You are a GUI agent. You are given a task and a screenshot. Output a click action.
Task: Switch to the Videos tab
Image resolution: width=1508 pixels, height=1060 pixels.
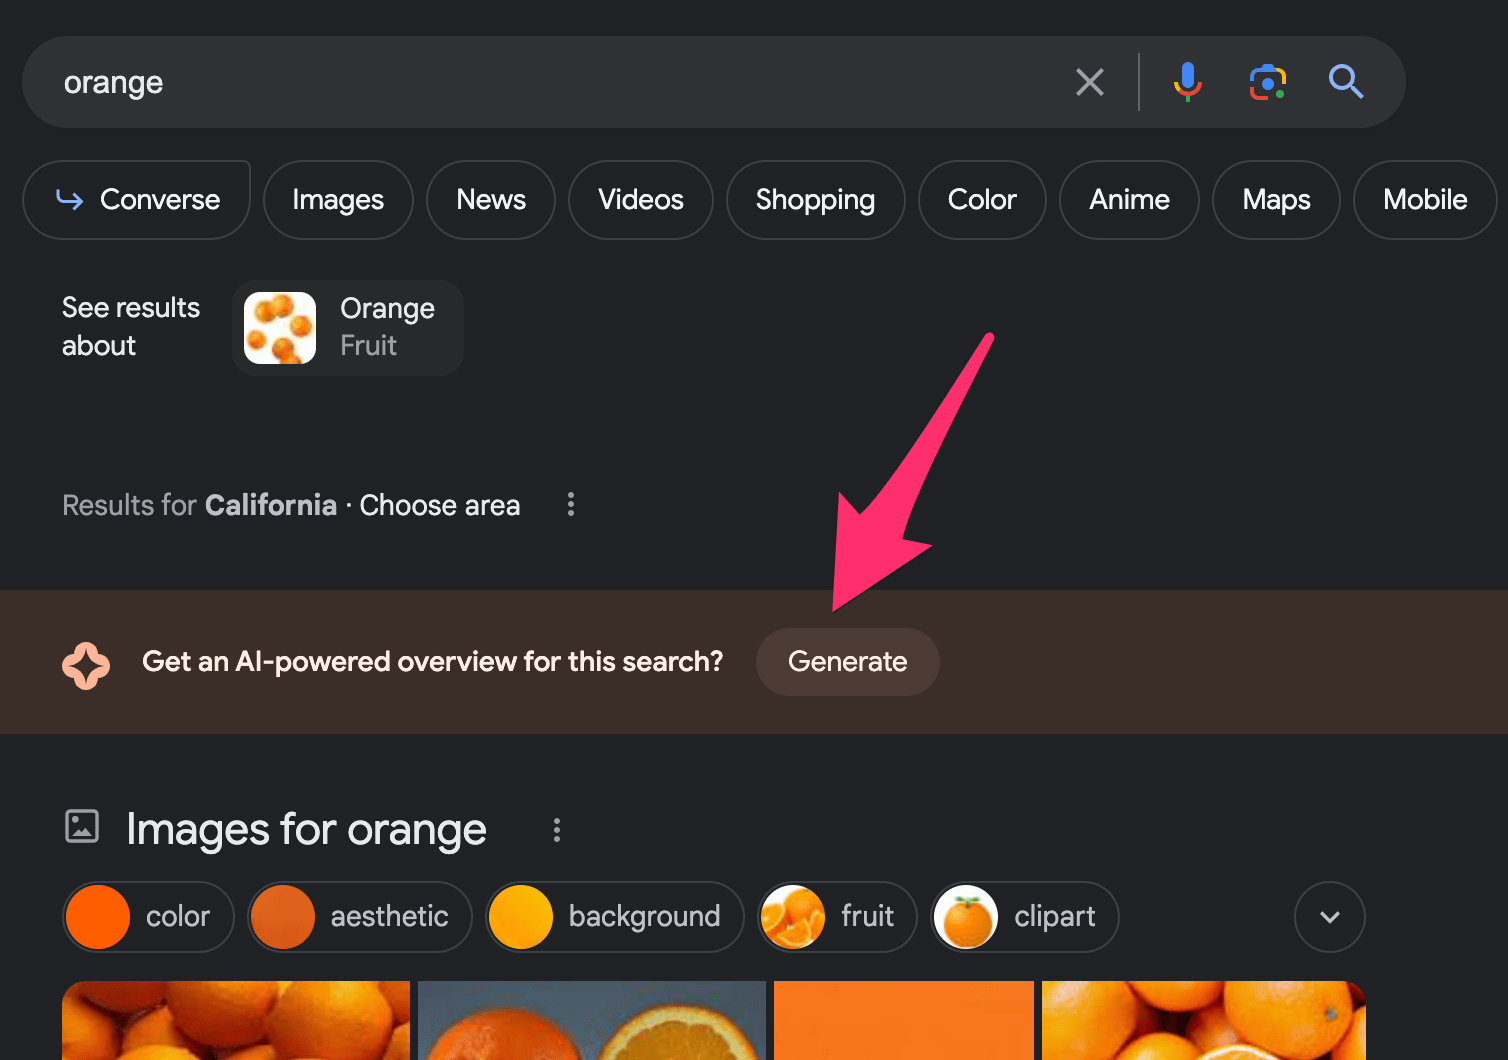pos(641,200)
